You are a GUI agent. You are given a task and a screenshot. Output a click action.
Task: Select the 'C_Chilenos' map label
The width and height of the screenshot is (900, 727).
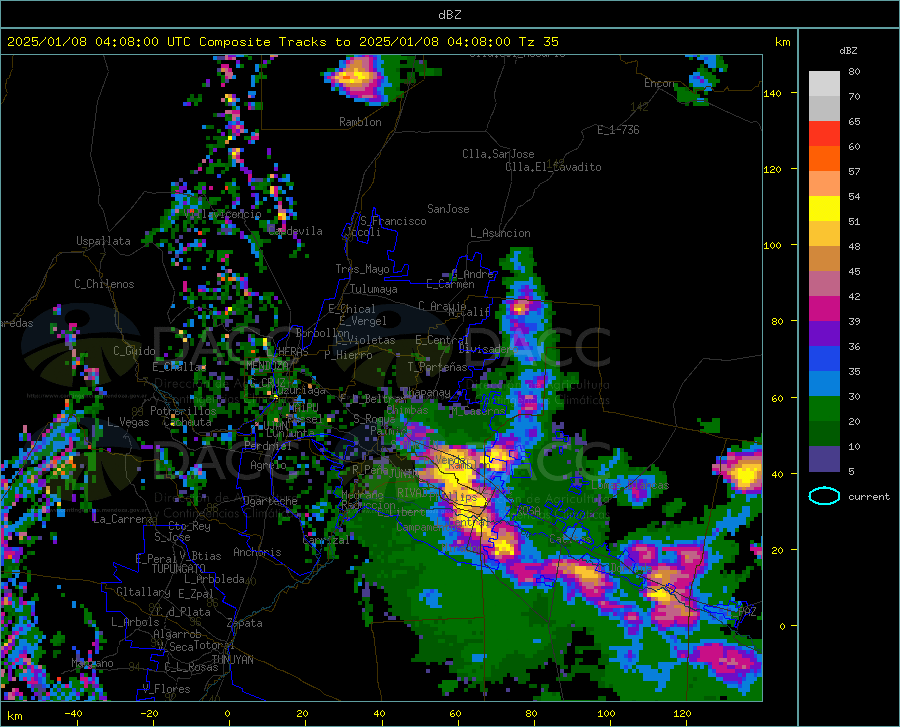pos(104,284)
